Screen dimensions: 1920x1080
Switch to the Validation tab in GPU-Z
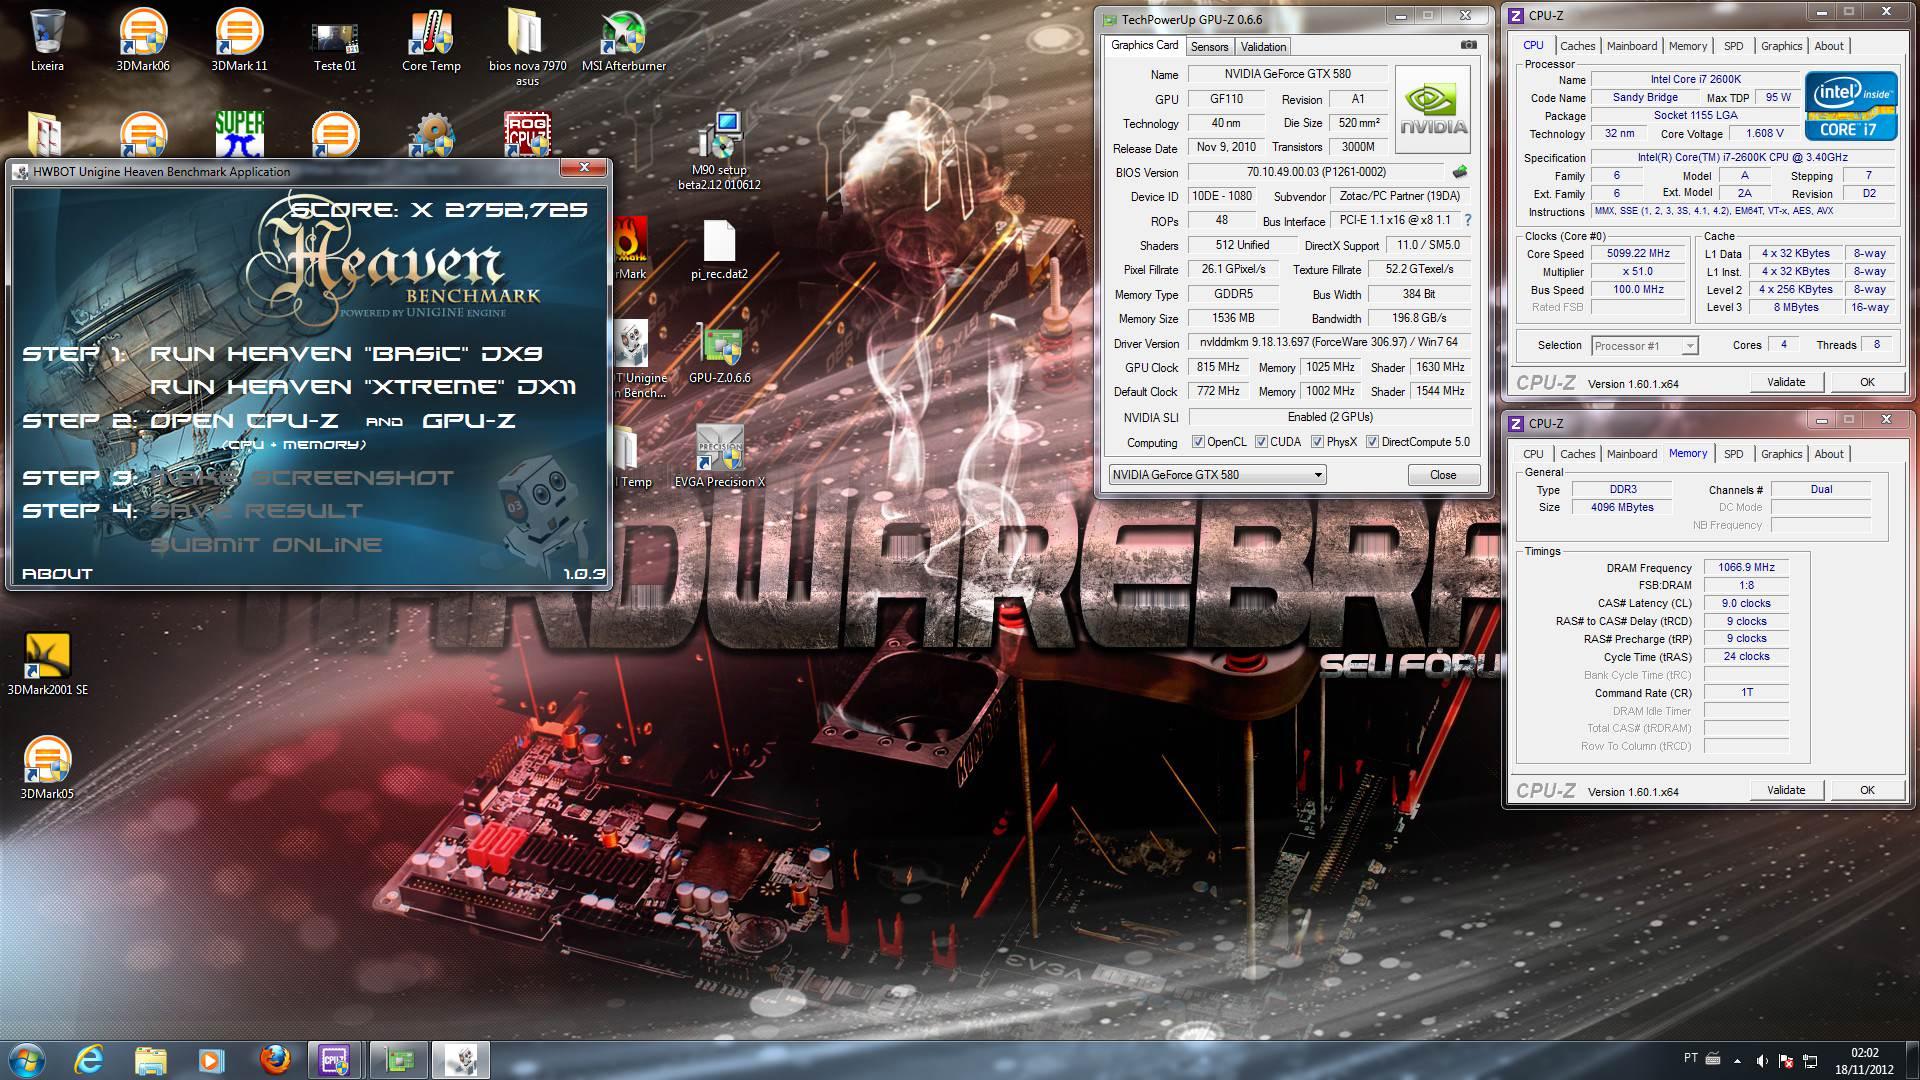coord(1263,47)
